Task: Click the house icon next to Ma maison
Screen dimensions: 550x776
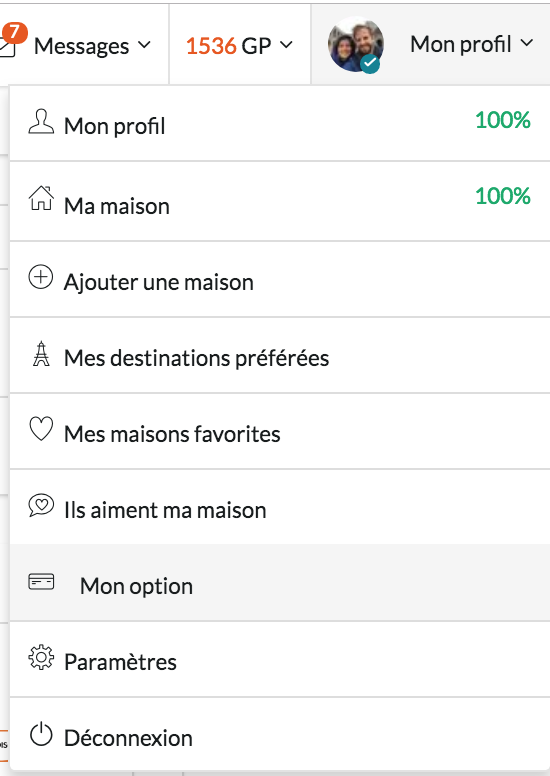Action: click(41, 198)
